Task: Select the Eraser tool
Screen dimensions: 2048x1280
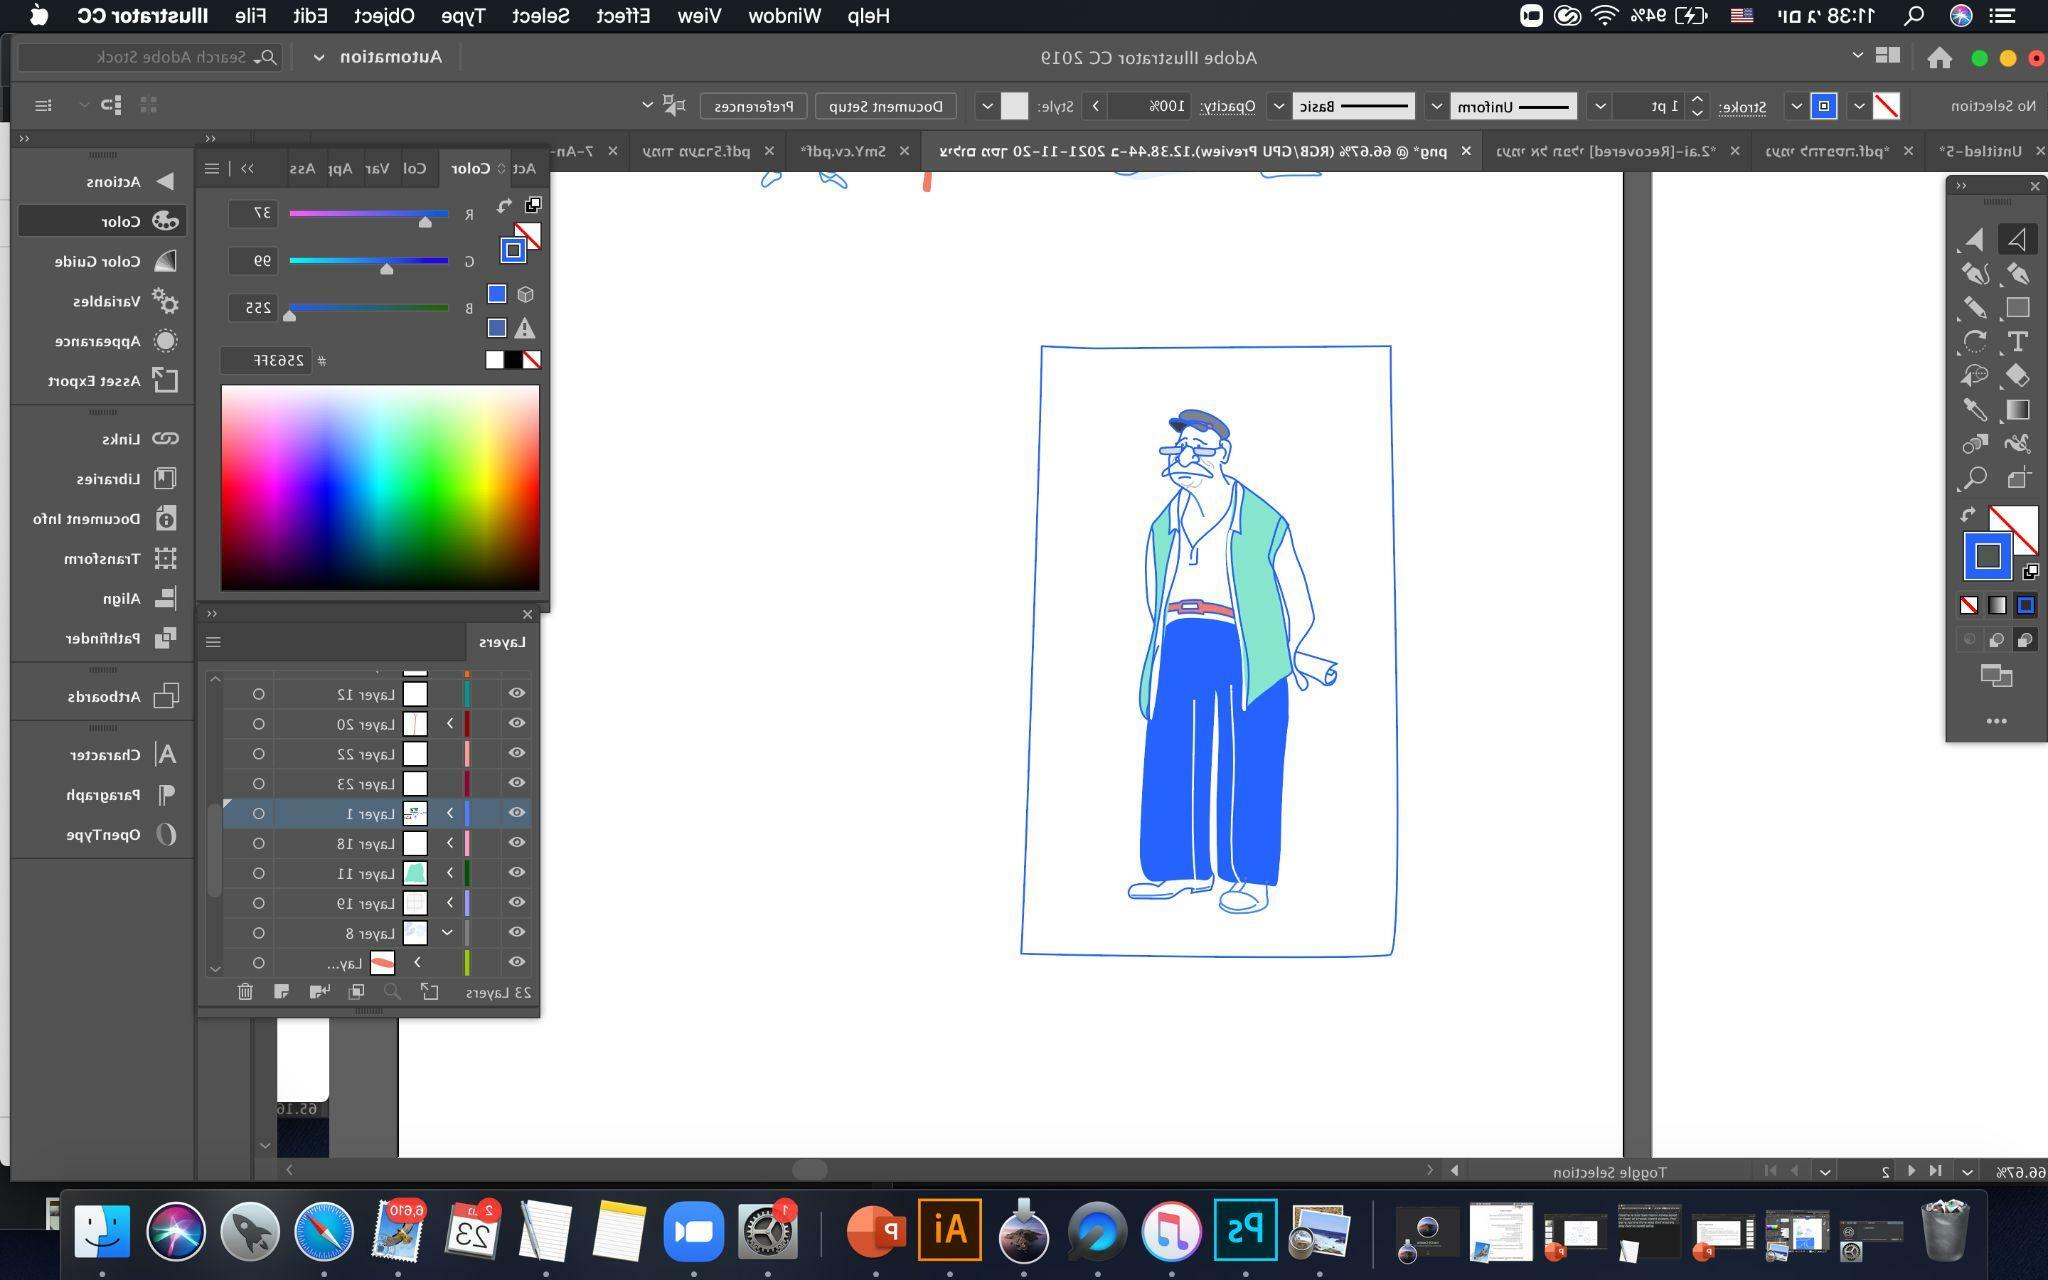Action: 2017,376
